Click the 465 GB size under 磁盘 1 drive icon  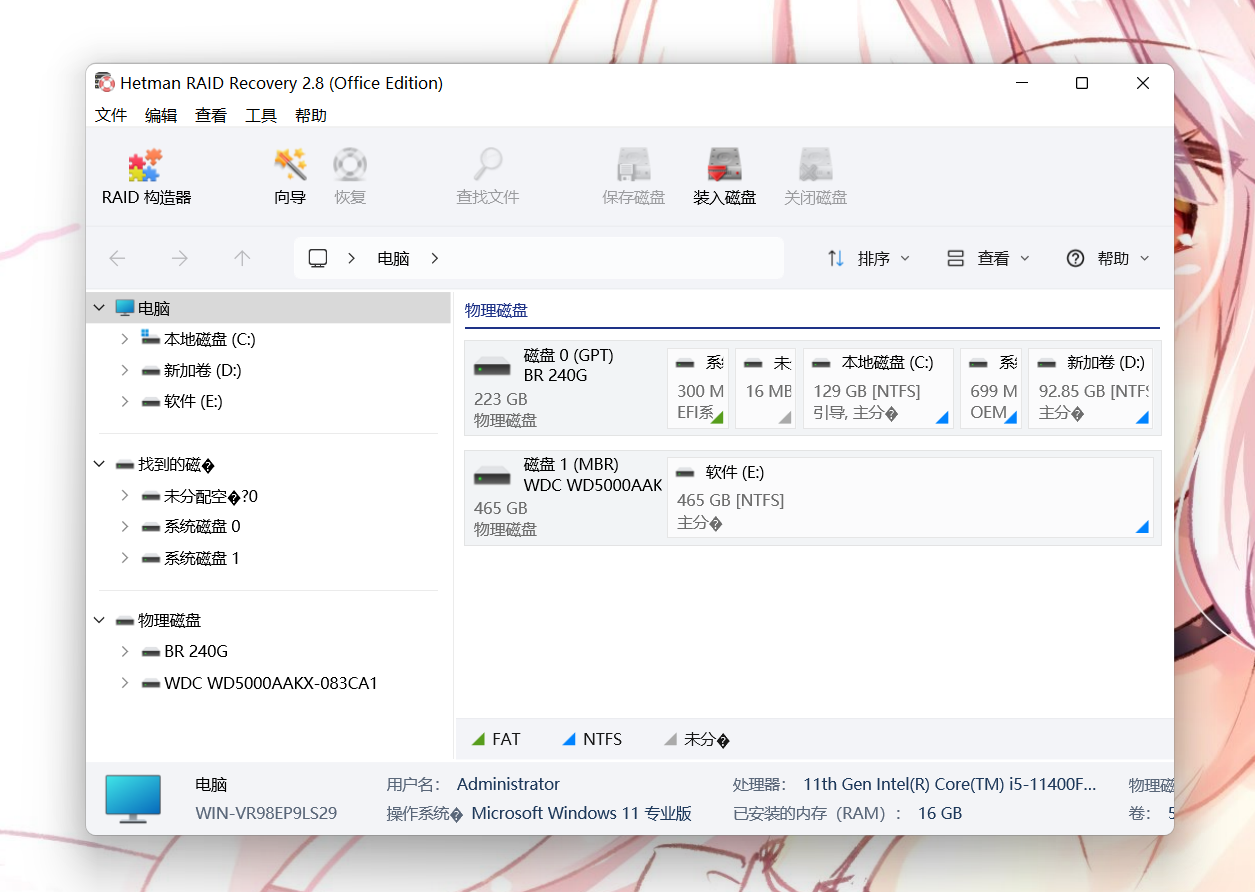[x=501, y=508]
